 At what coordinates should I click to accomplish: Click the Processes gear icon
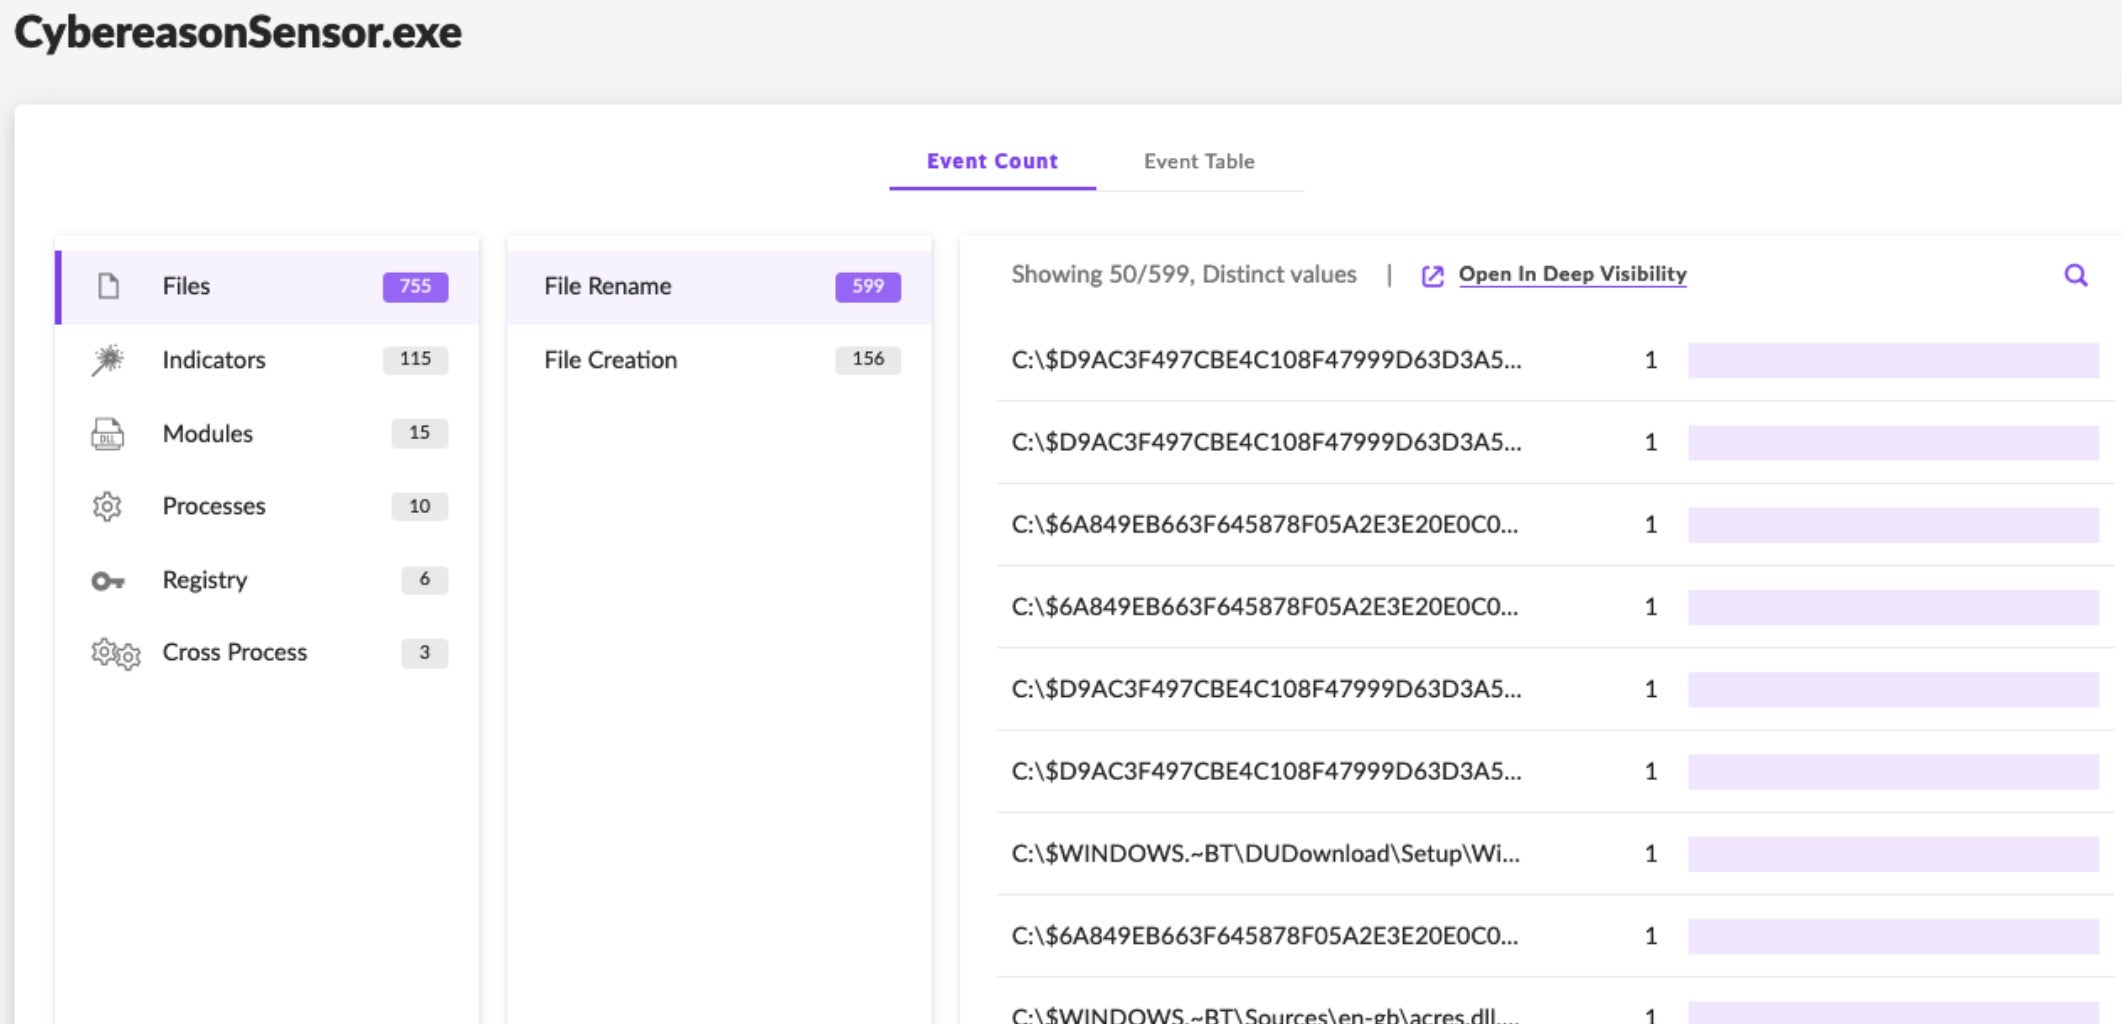pos(108,507)
